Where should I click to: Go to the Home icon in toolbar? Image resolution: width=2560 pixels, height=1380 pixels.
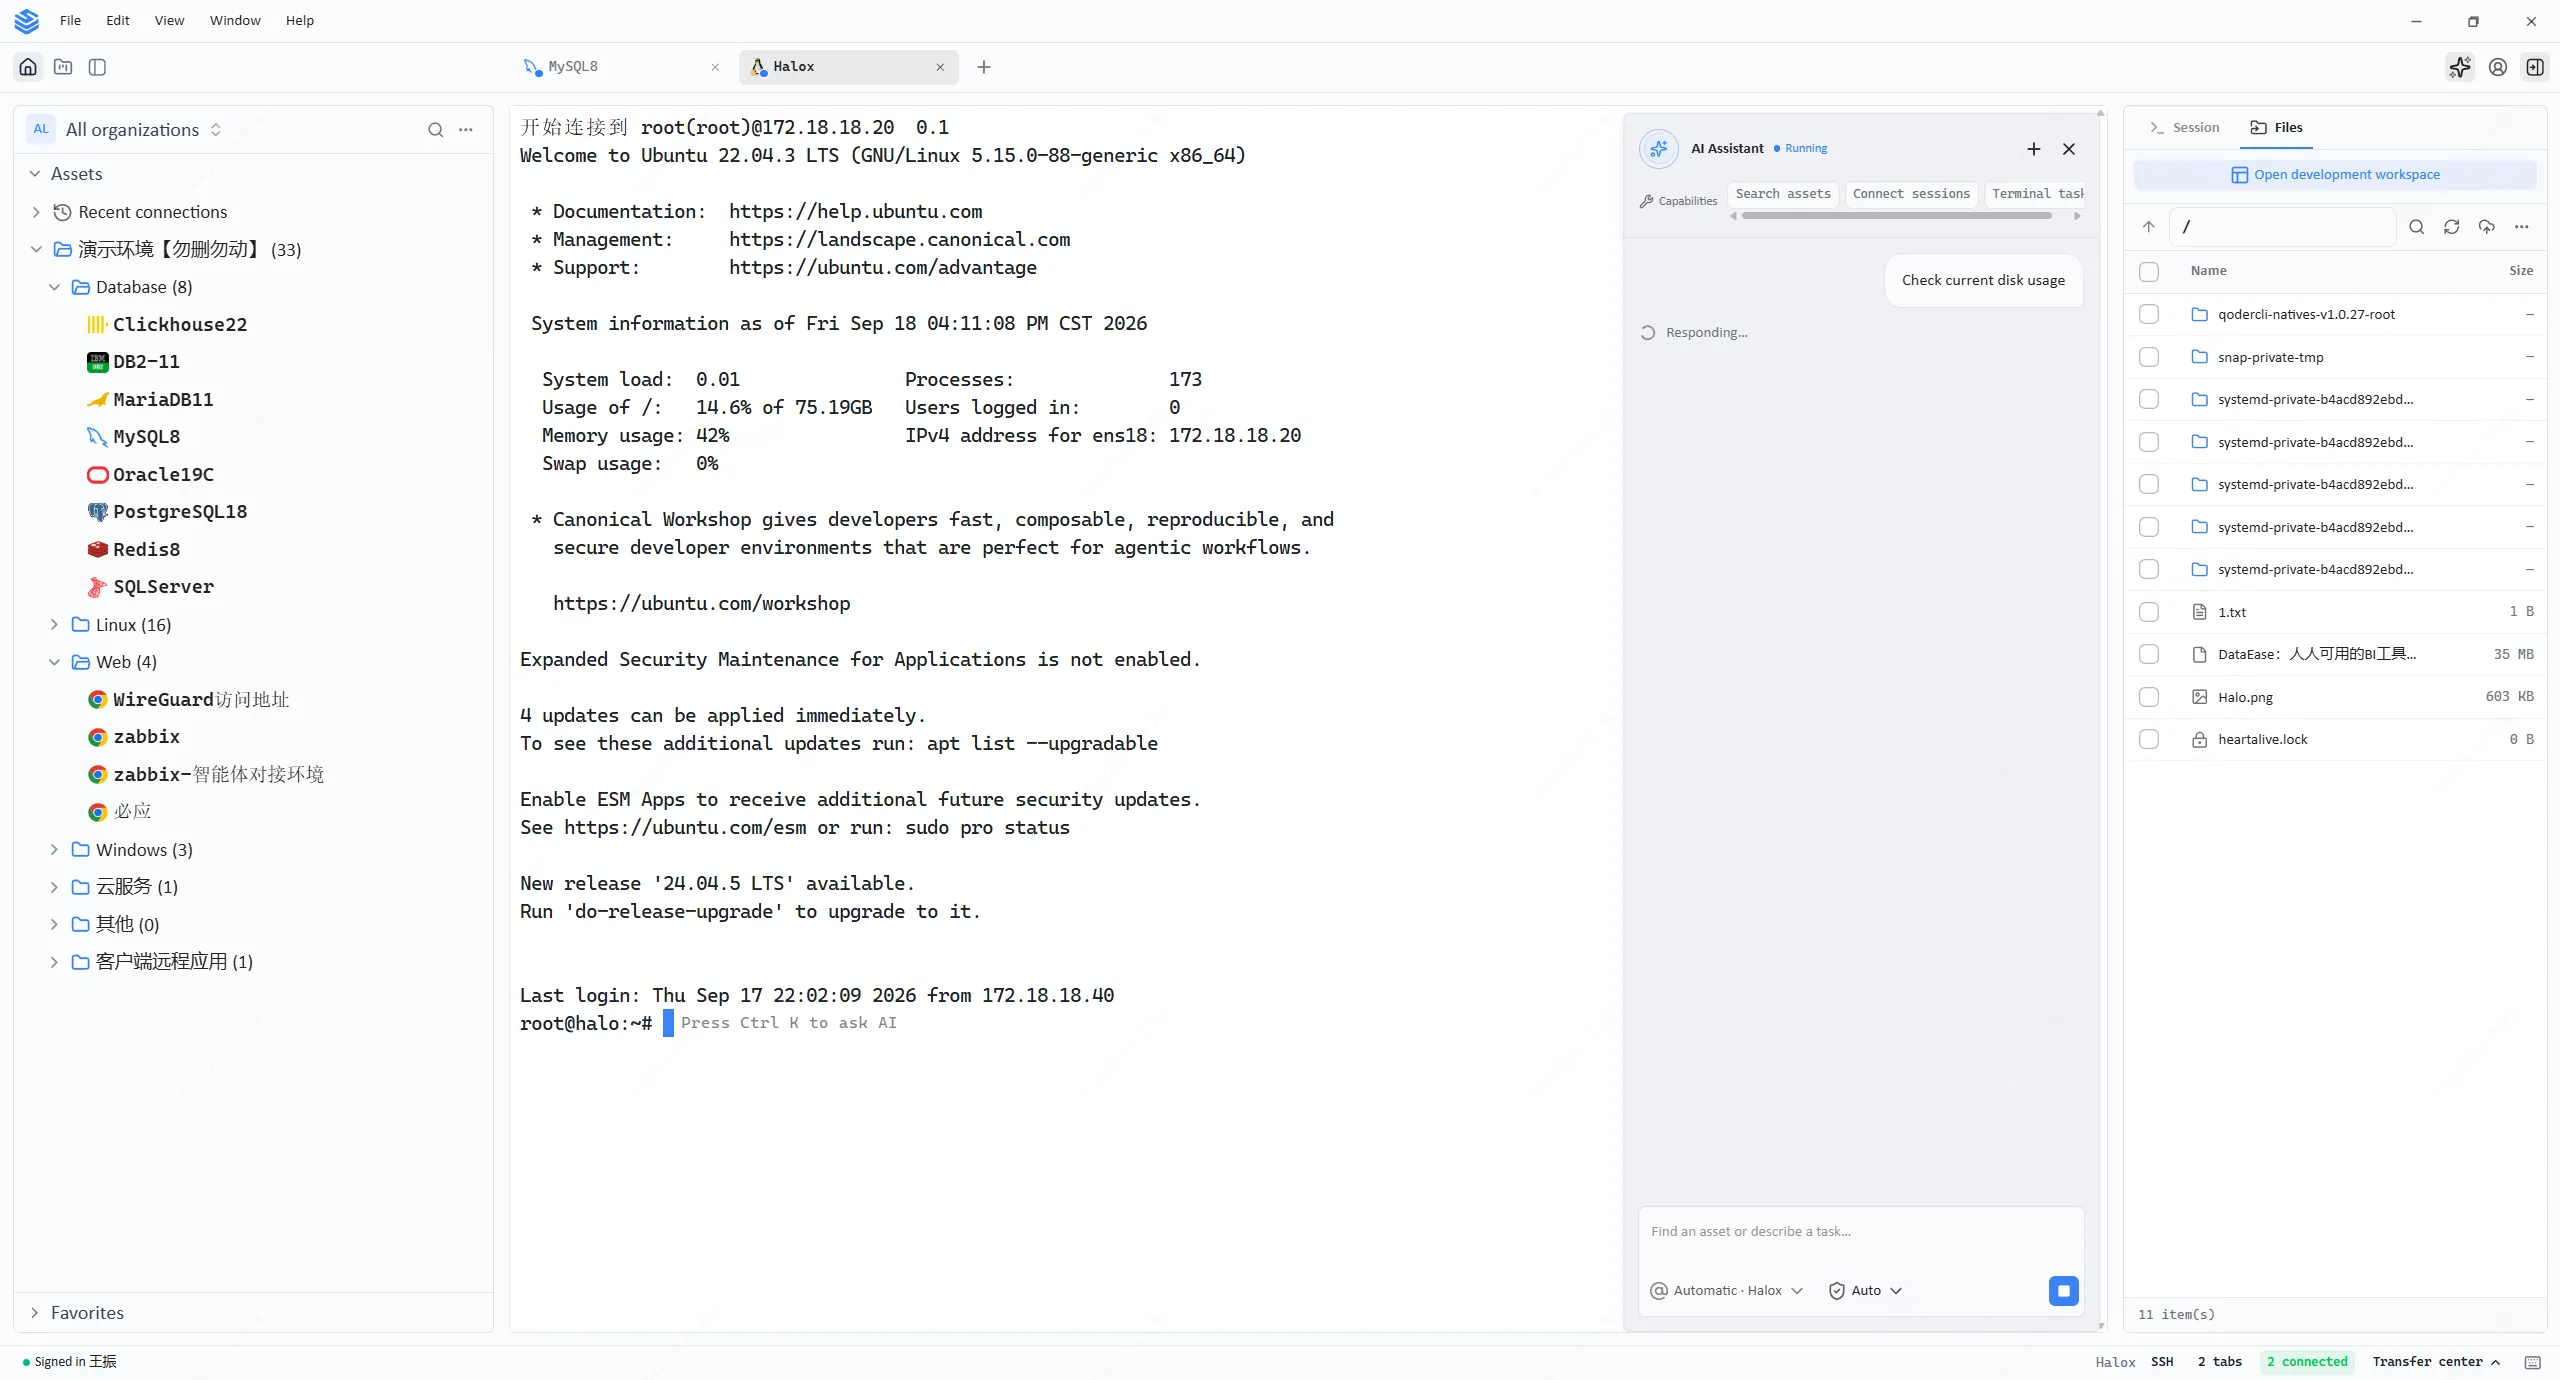coord(28,67)
